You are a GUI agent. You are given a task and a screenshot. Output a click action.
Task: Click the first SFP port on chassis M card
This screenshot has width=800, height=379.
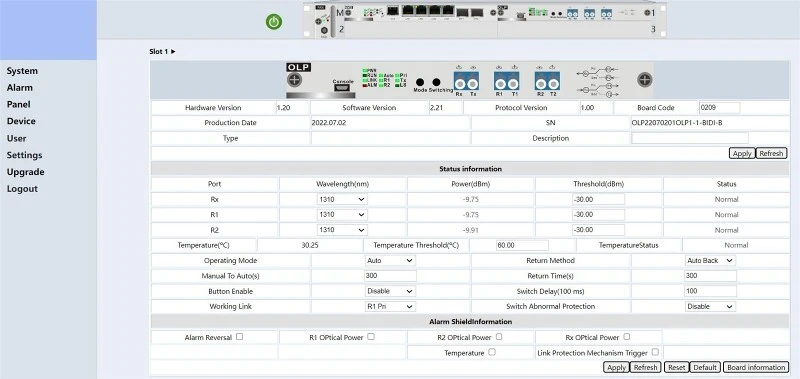(462, 12)
